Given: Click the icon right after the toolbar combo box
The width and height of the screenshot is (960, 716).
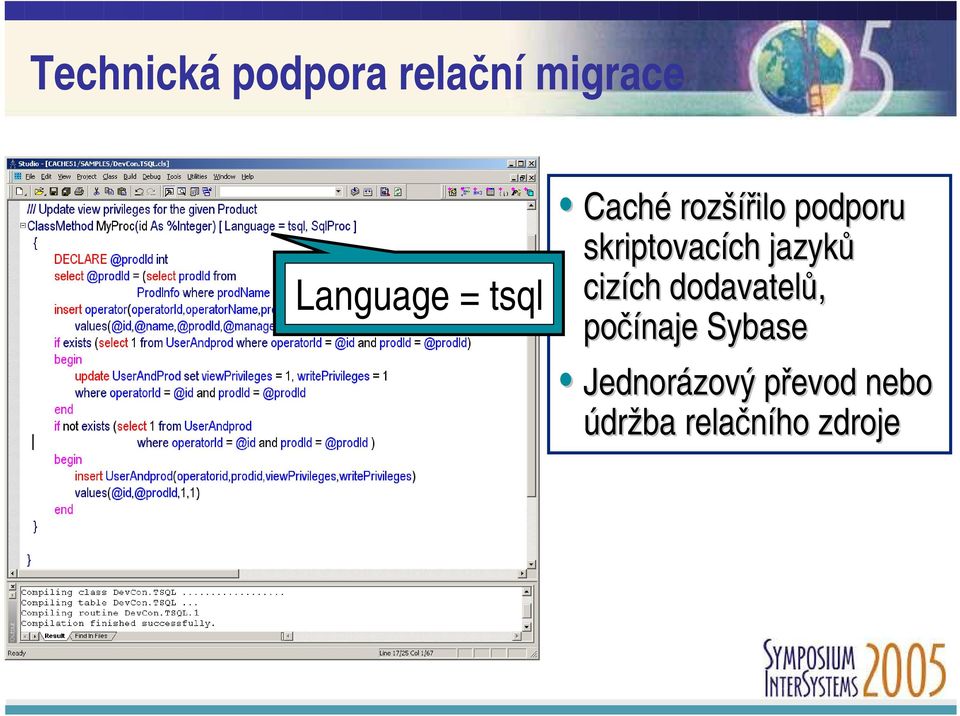Looking at the screenshot, I should coord(354,192).
